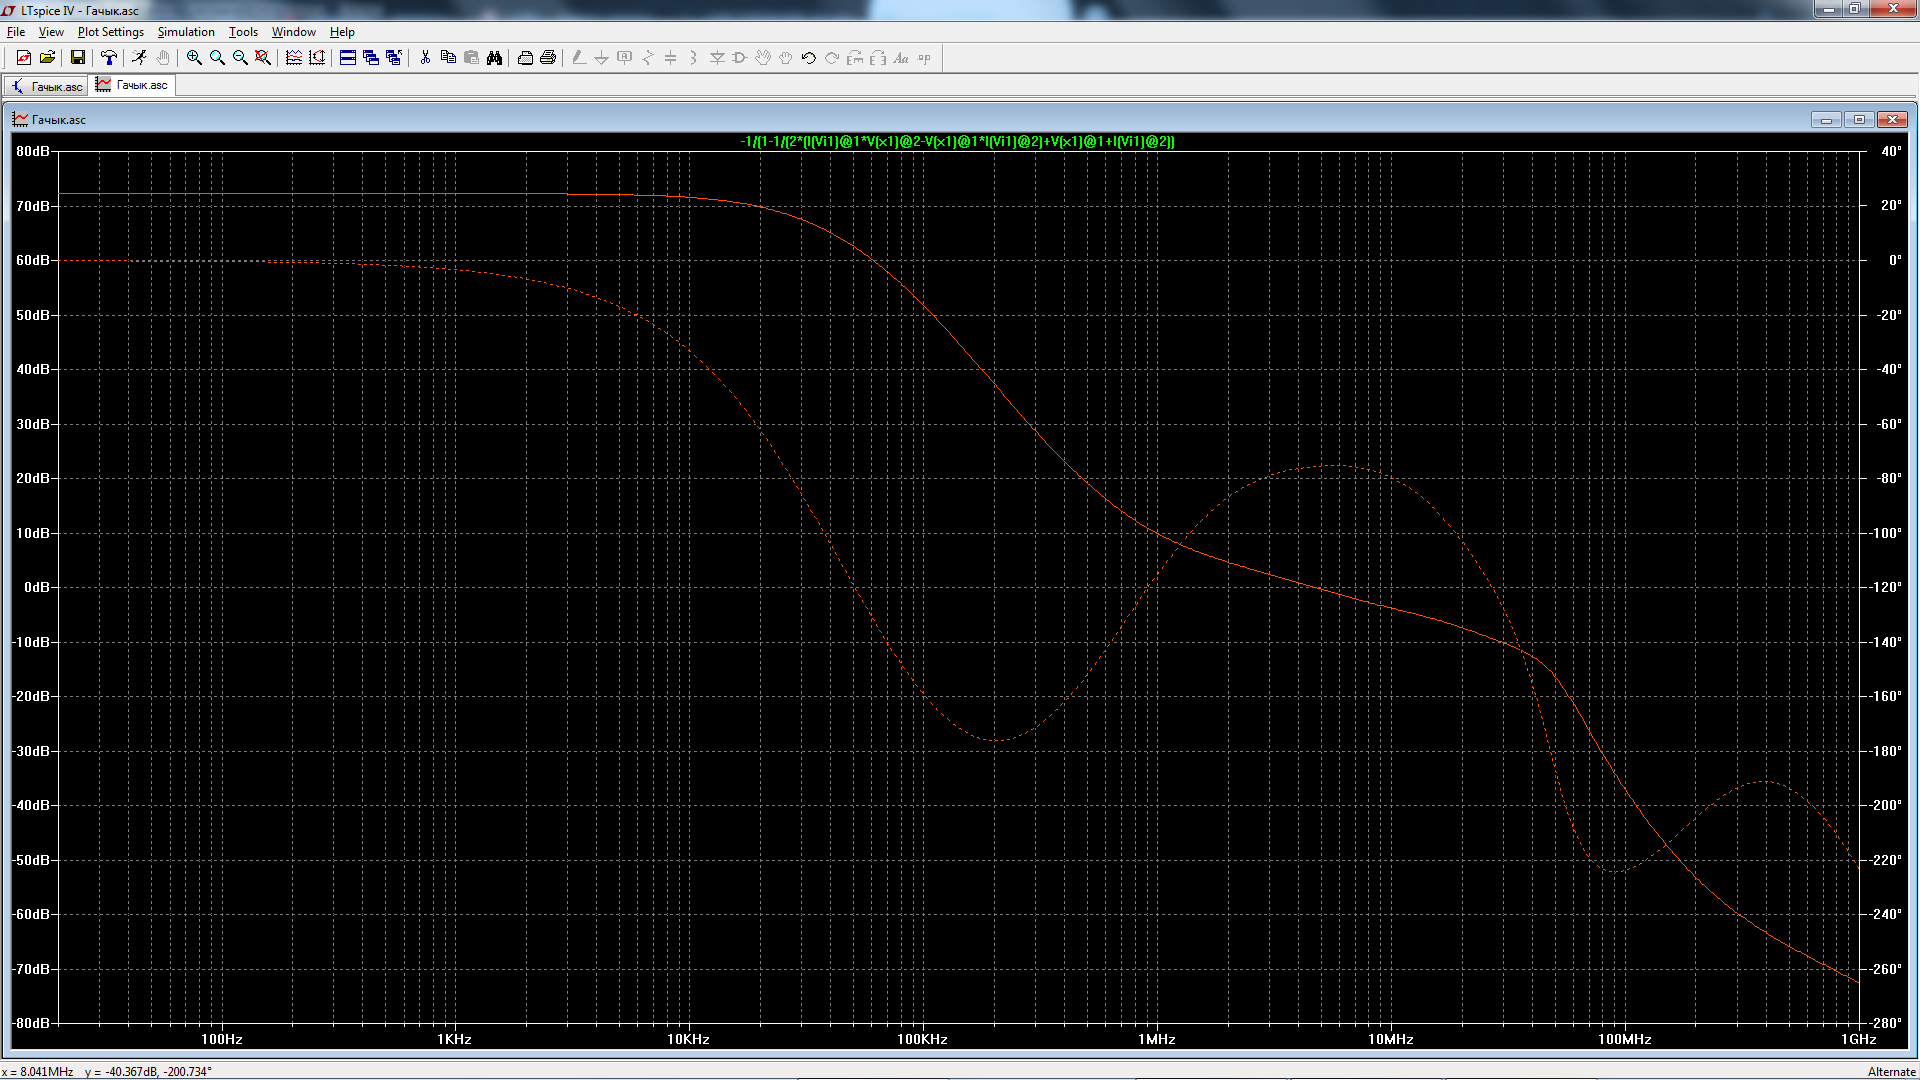The width and height of the screenshot is (1920, 1080).
Task: Click the Control Panel hammer icon
Action: (x=109, y=58)
